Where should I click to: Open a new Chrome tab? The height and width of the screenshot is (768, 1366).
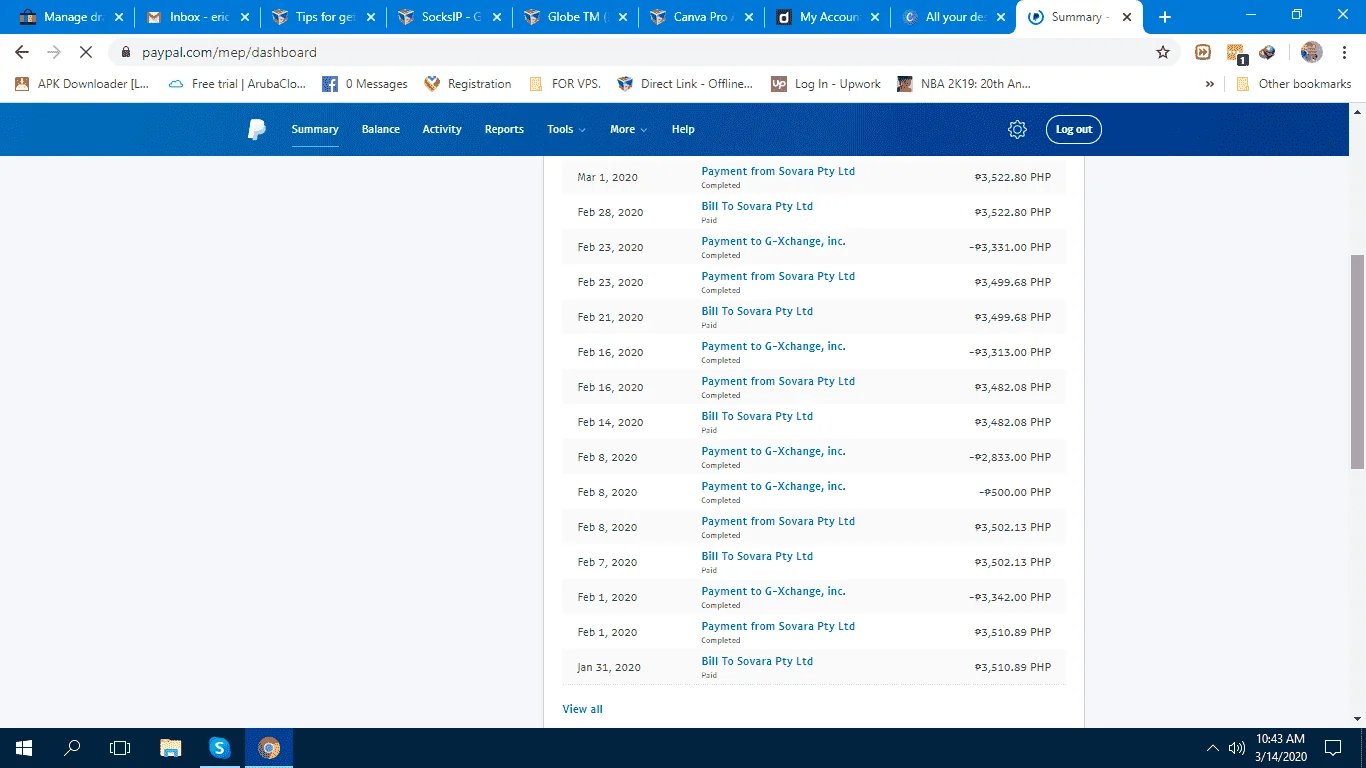[1165, 17]
